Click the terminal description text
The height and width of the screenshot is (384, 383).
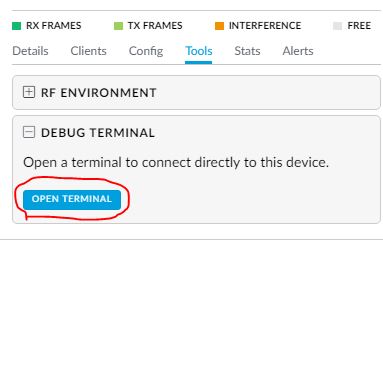coord(176,163)
